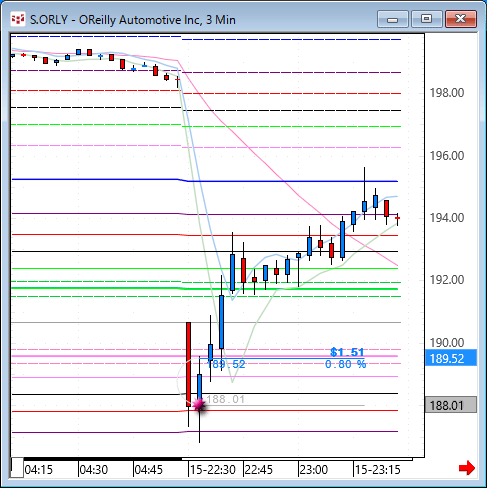Click the 192.00 price axis label
487x488 pixels.
(x=447, y=280)
